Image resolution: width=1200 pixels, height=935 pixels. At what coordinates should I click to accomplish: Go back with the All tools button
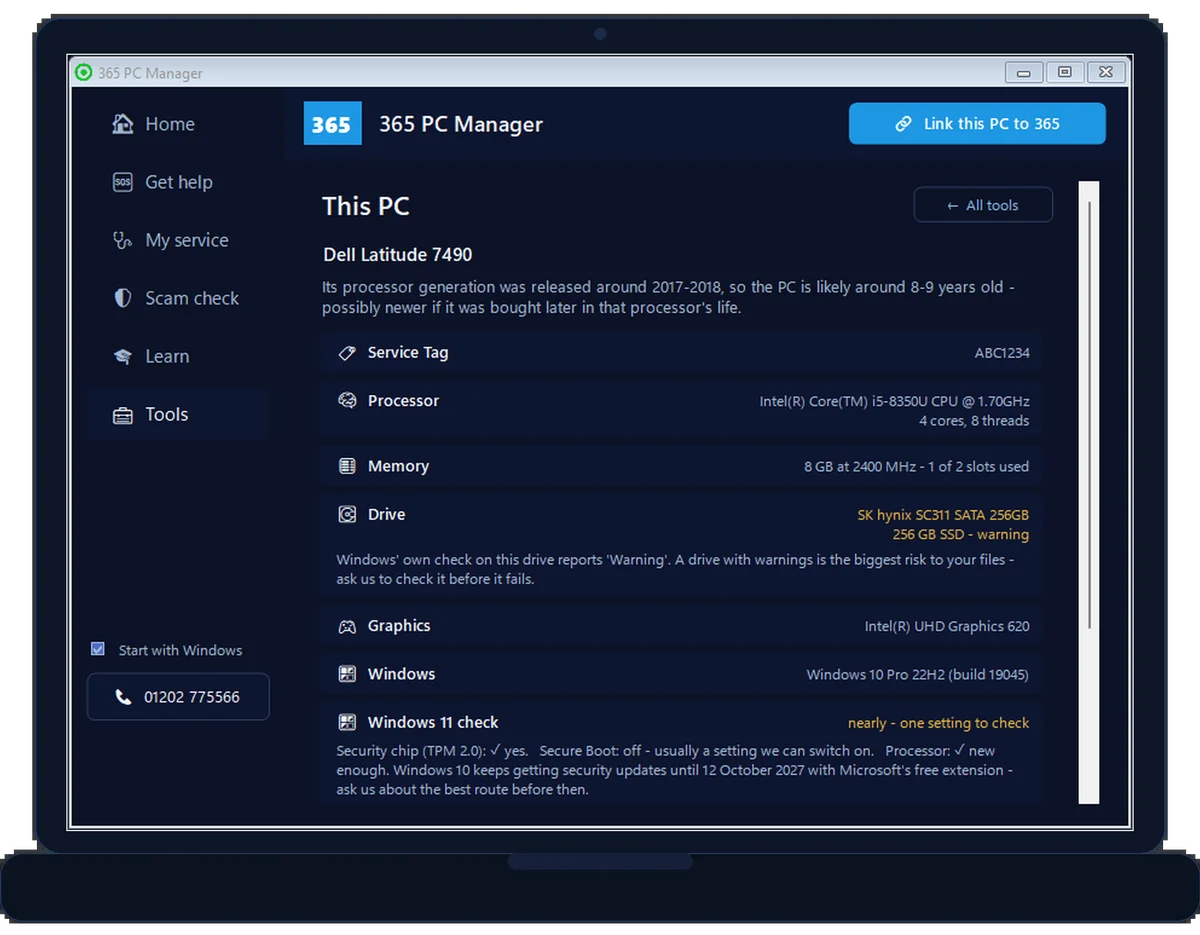[983, 205]
